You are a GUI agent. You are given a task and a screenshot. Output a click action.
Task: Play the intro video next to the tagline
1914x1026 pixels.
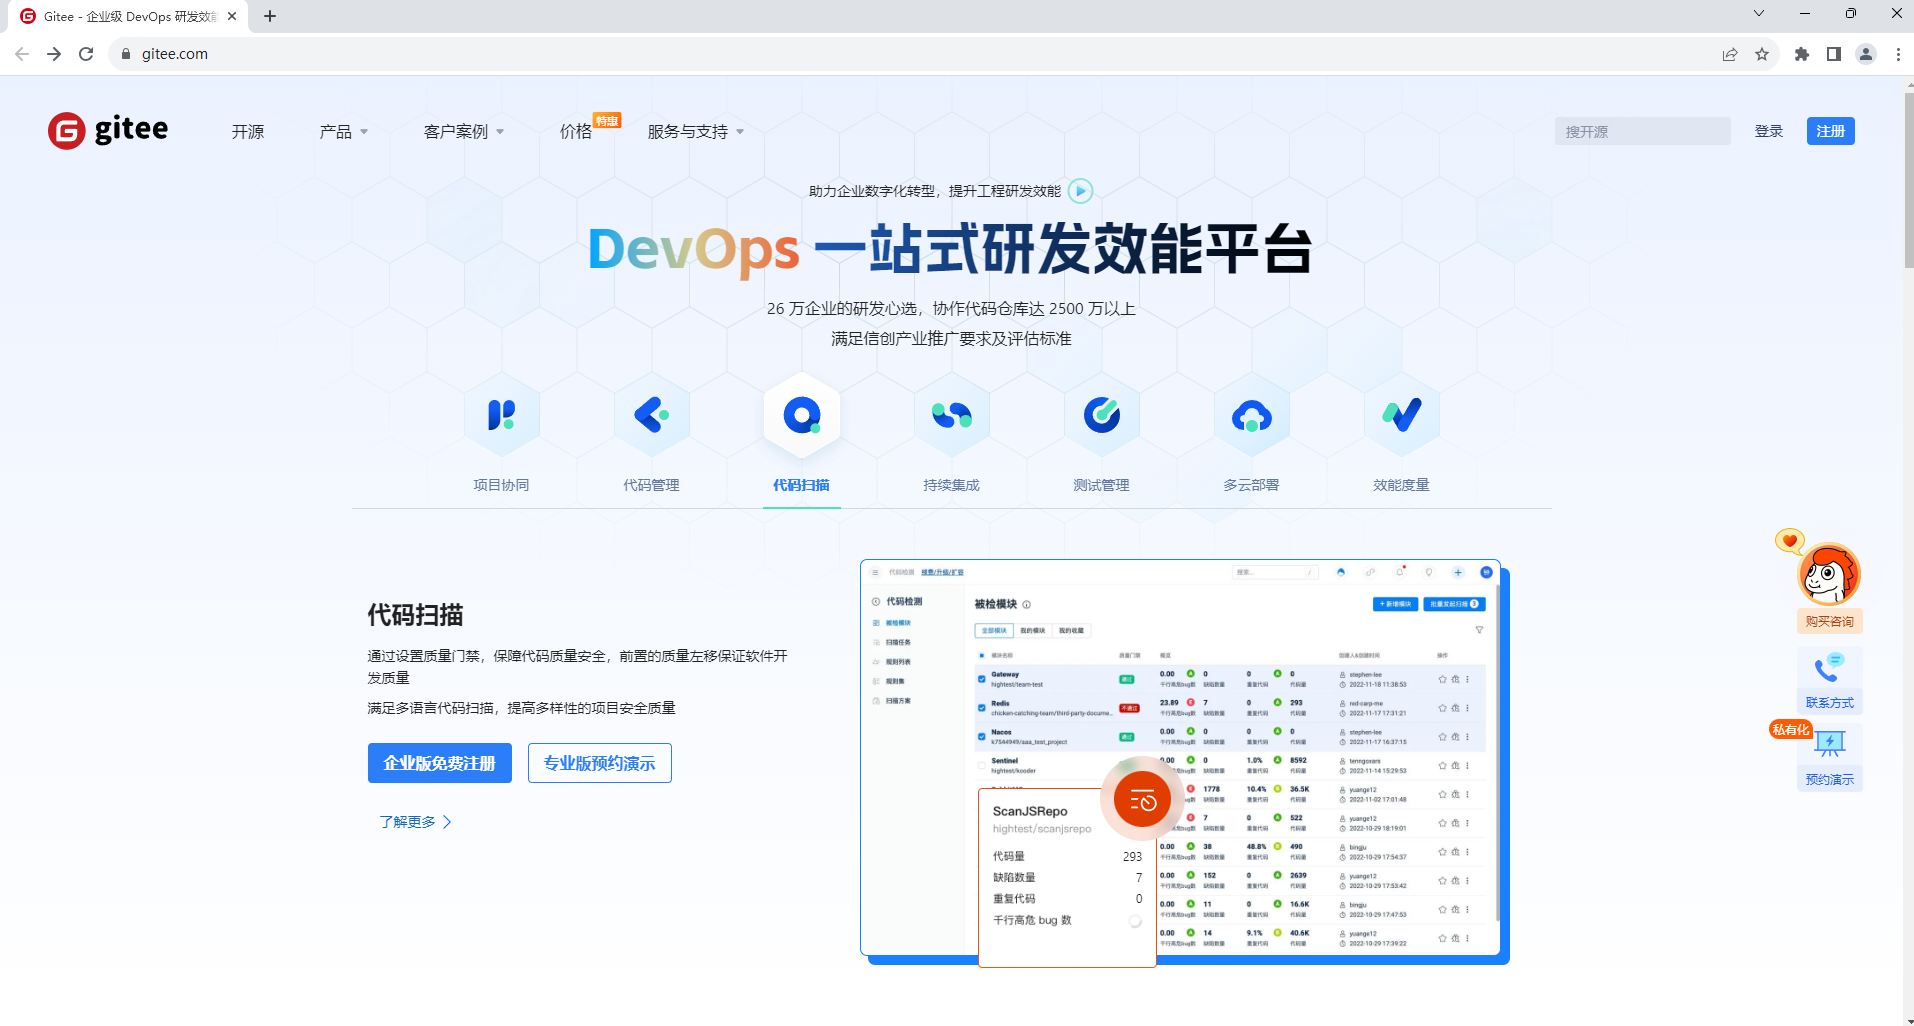(x=1080, y=191)
